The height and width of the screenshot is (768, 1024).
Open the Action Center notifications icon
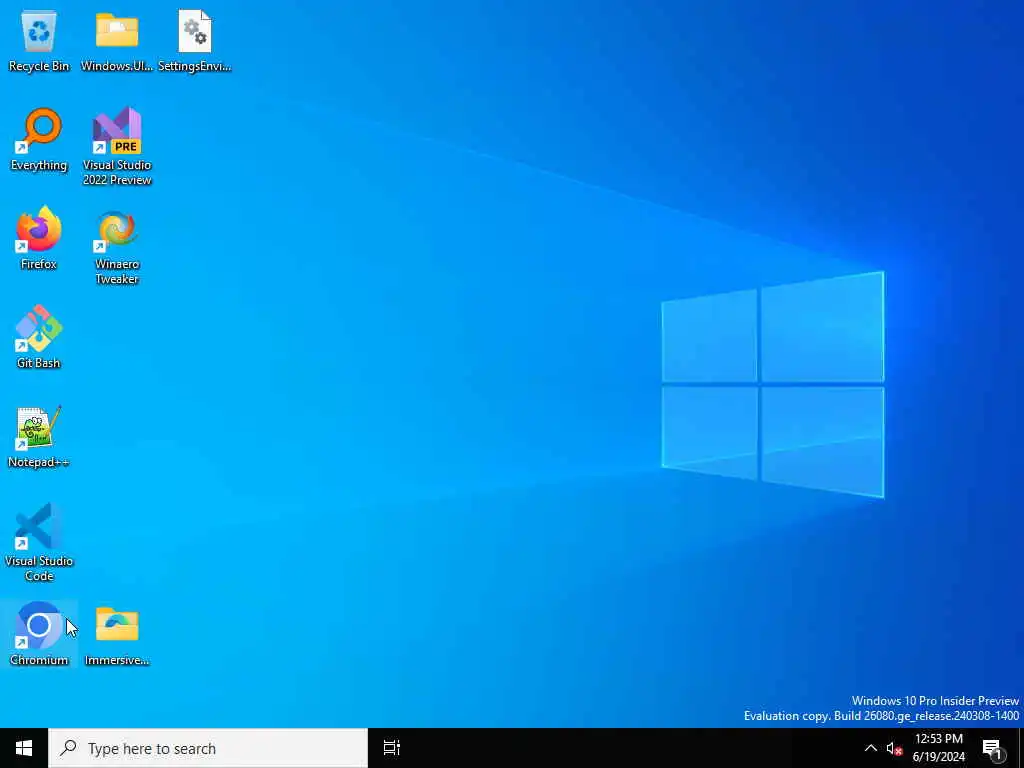click(x=992, y=748)
